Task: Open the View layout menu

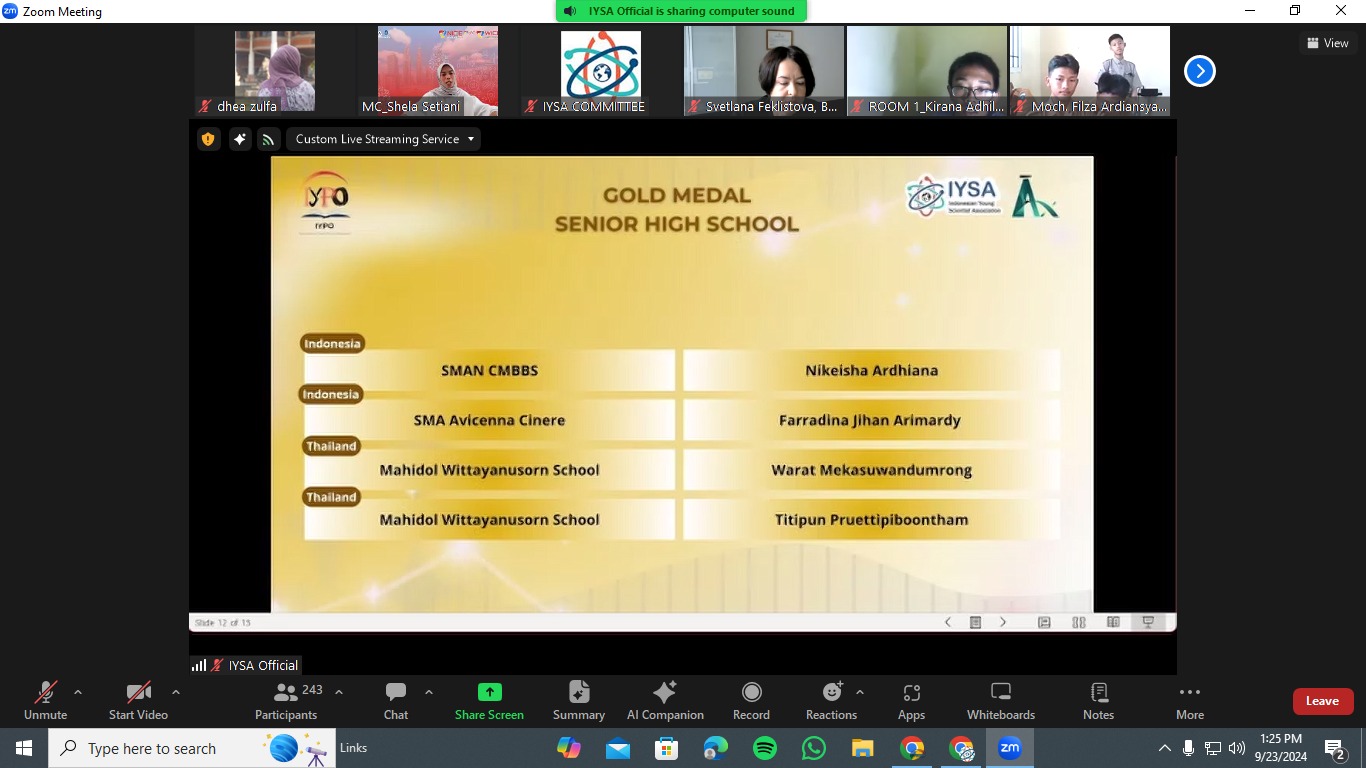Action: point(1327,43)
